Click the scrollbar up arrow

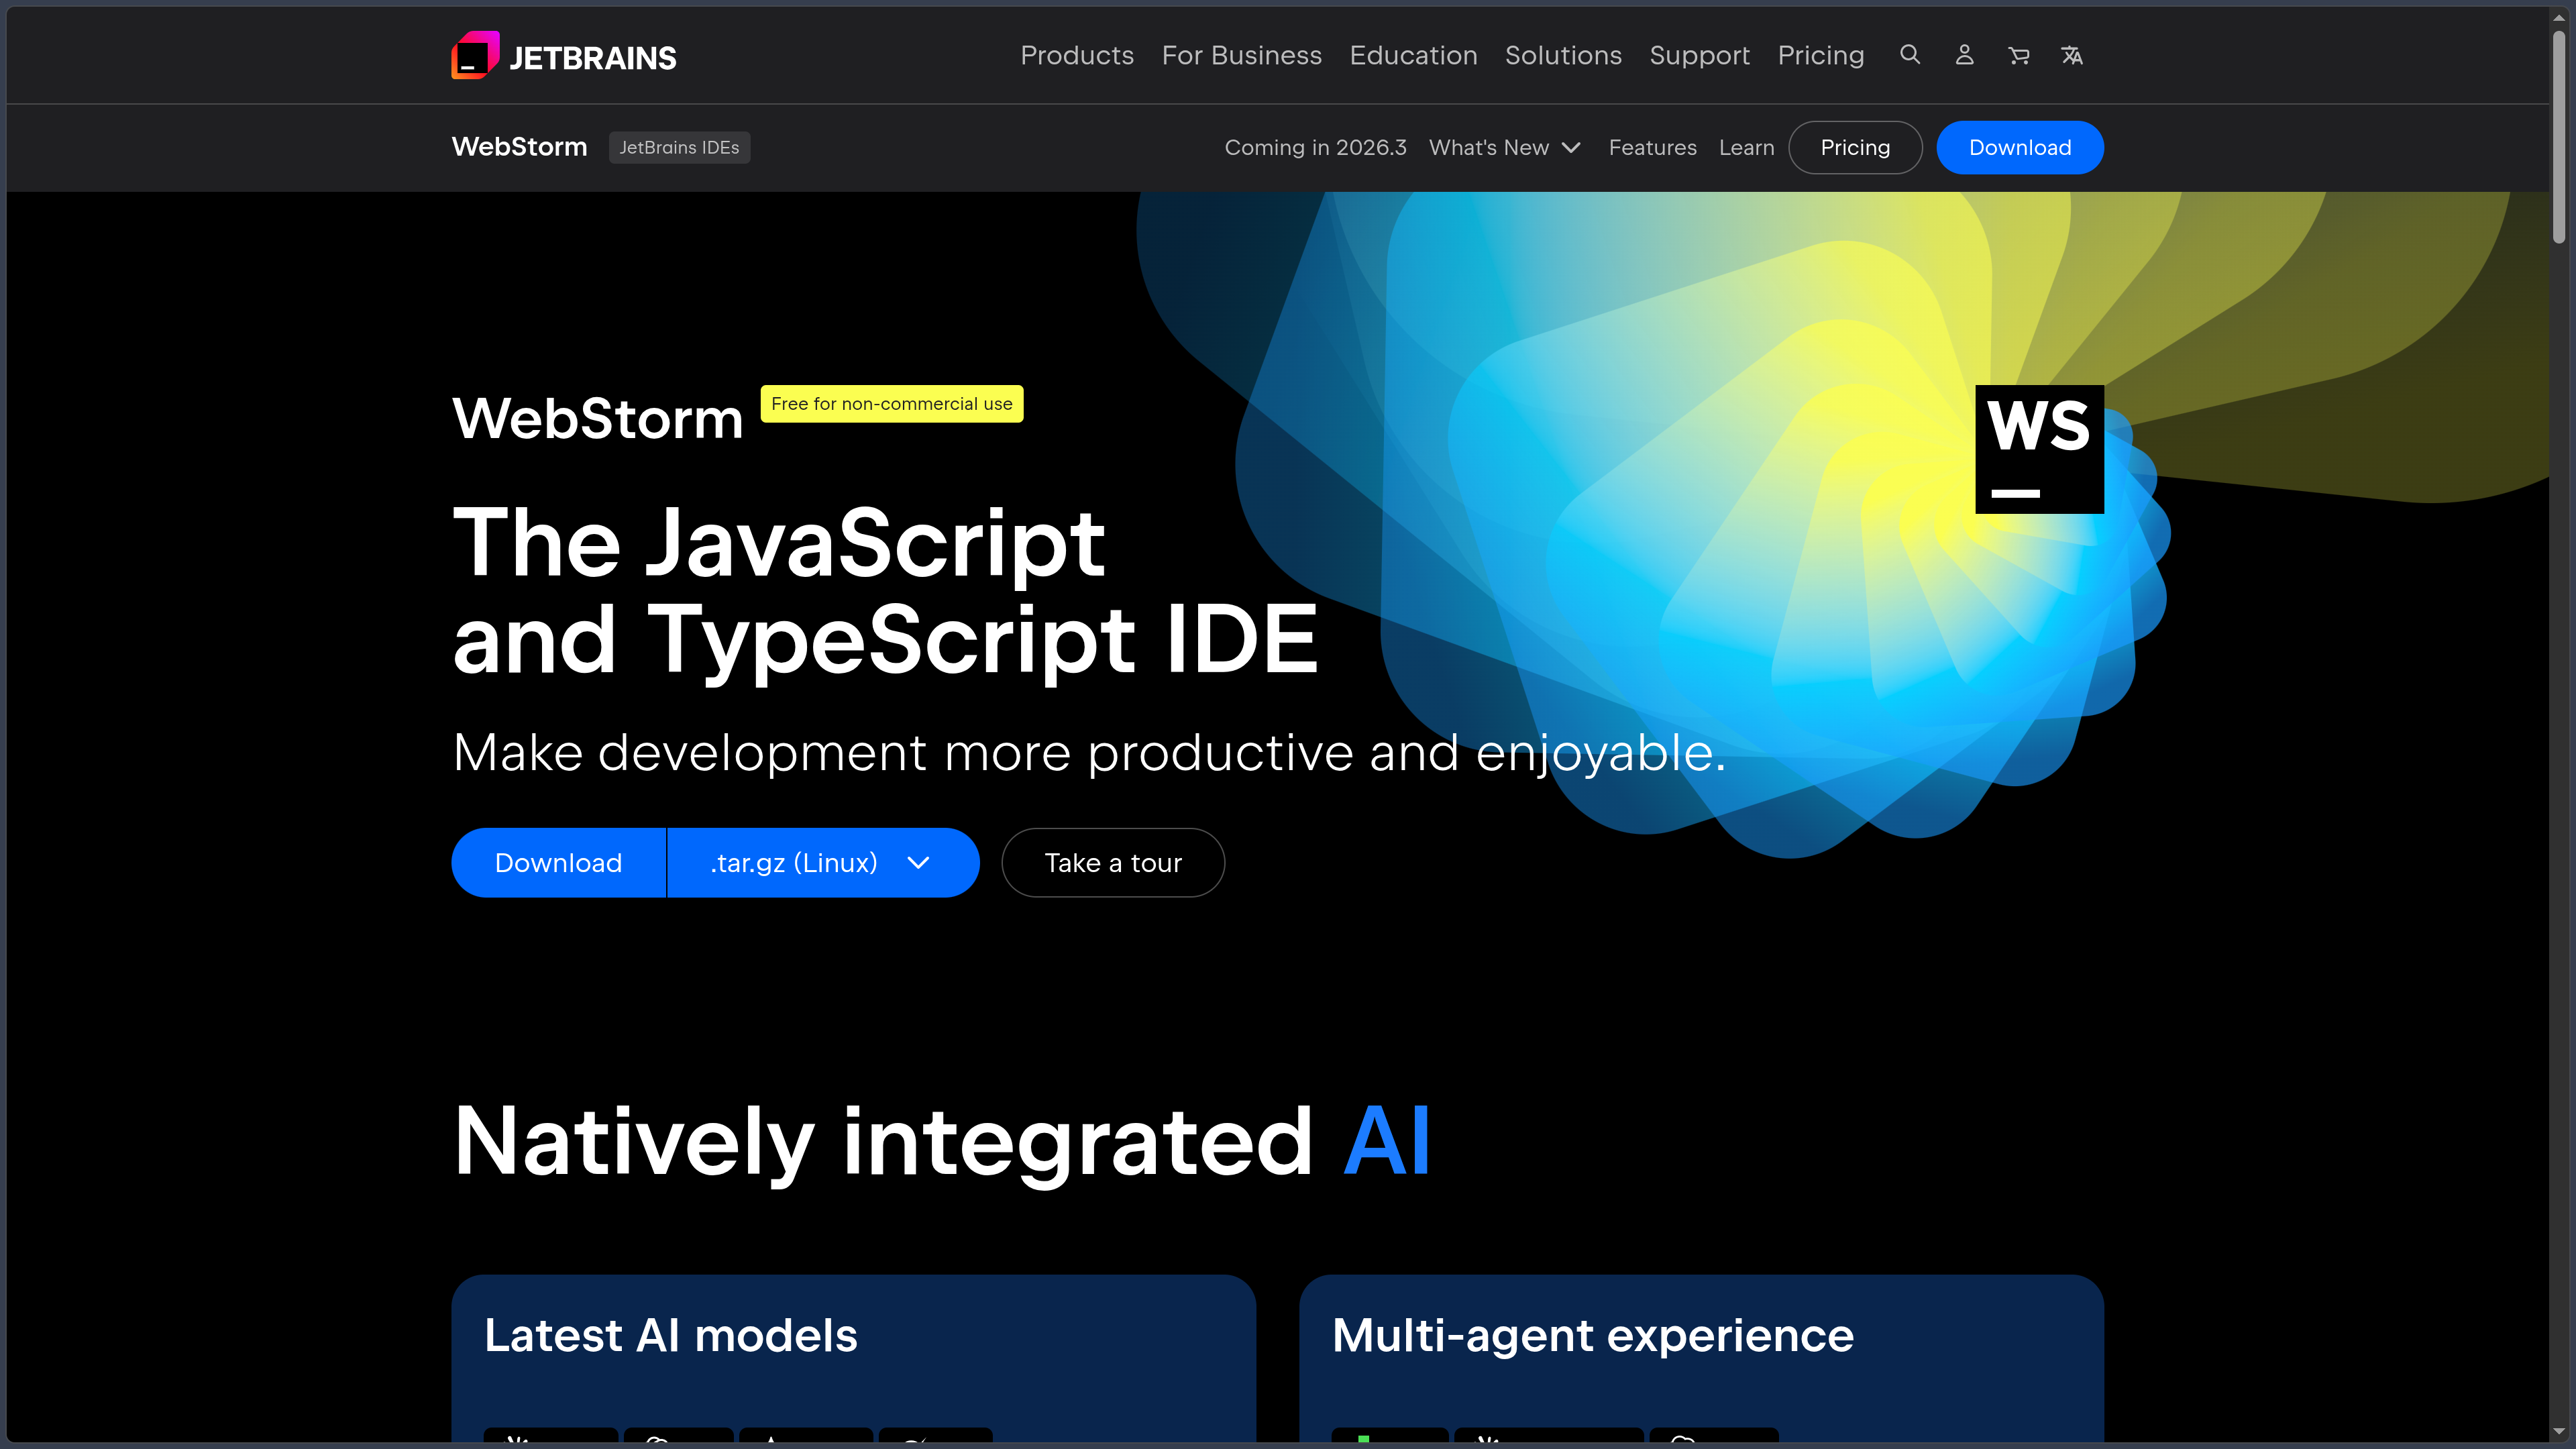click(2558, 17)
